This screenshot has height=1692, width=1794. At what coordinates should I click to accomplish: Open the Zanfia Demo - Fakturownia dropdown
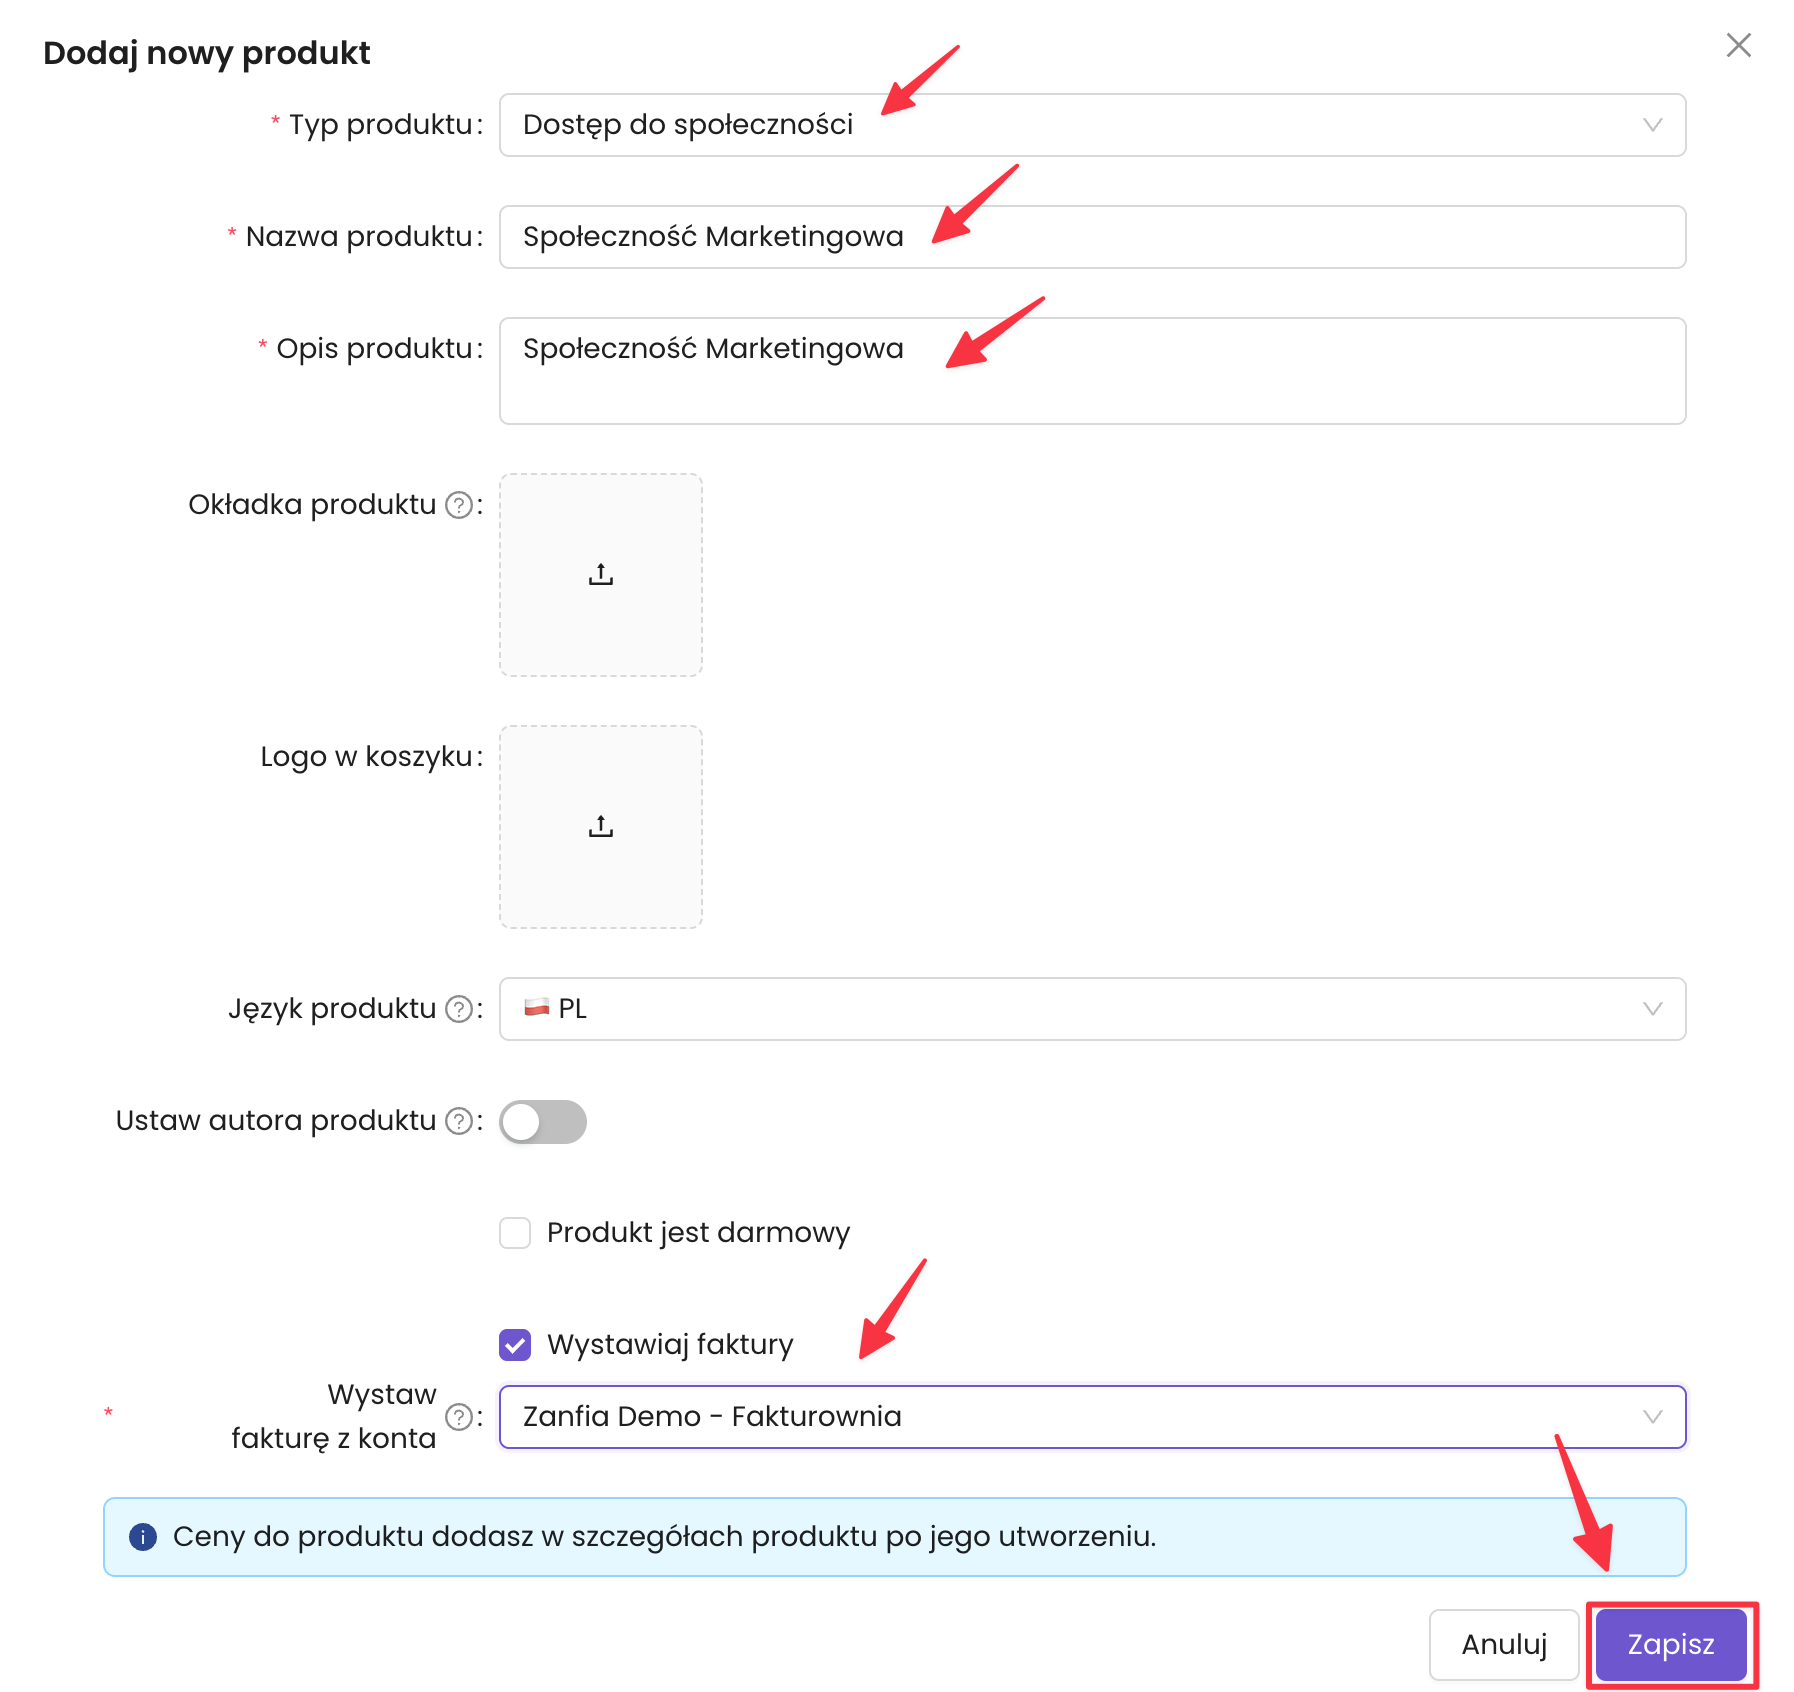point(1092,1417)
